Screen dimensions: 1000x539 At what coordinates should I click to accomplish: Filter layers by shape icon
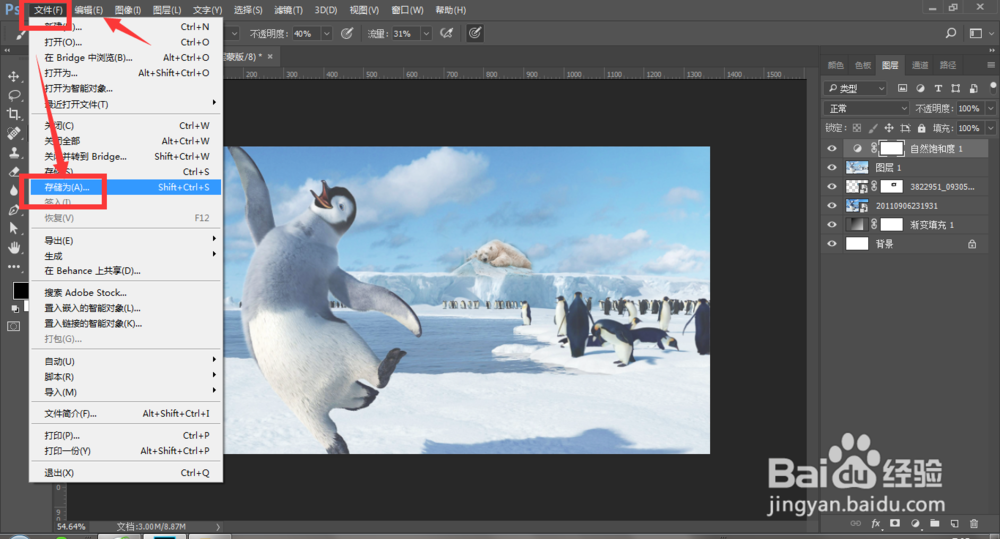tap(955, 88)
